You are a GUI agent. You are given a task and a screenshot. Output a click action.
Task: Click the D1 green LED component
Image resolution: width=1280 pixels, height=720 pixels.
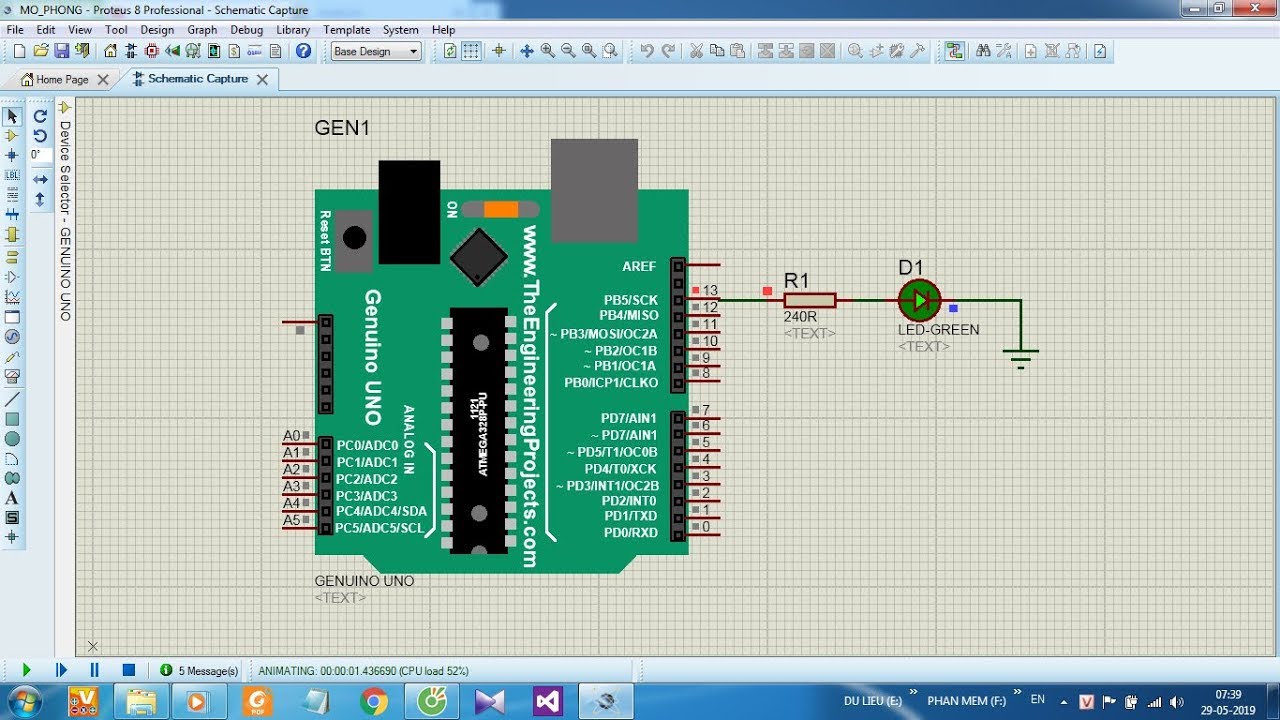click(919, 300)
